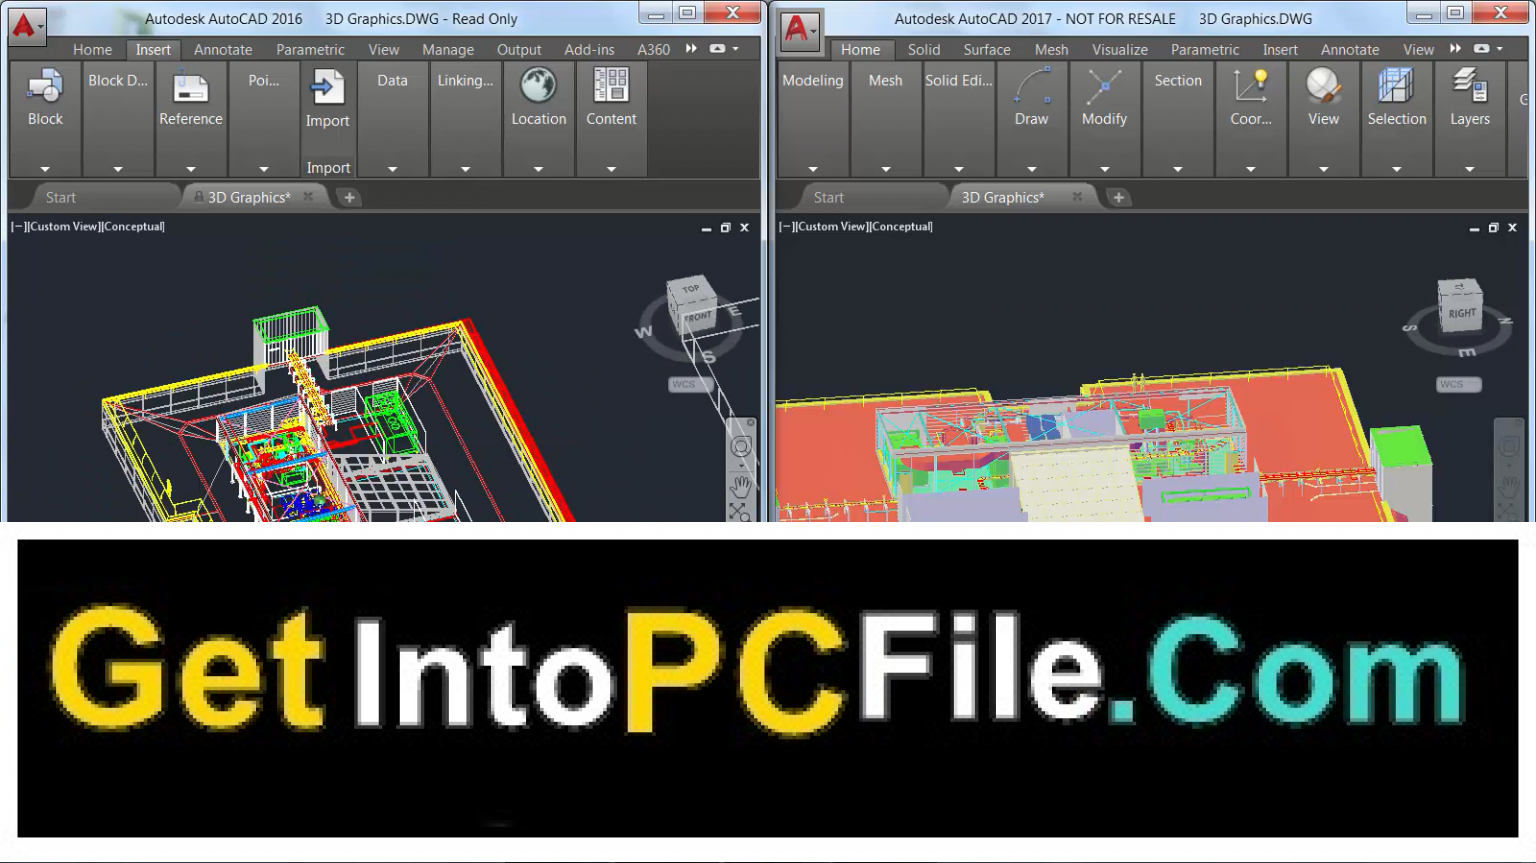This screenshot has height=863, width=1536.
Task: Minimize the AutoCAD 2017 viewport
Action: (x=1473, y=228)
